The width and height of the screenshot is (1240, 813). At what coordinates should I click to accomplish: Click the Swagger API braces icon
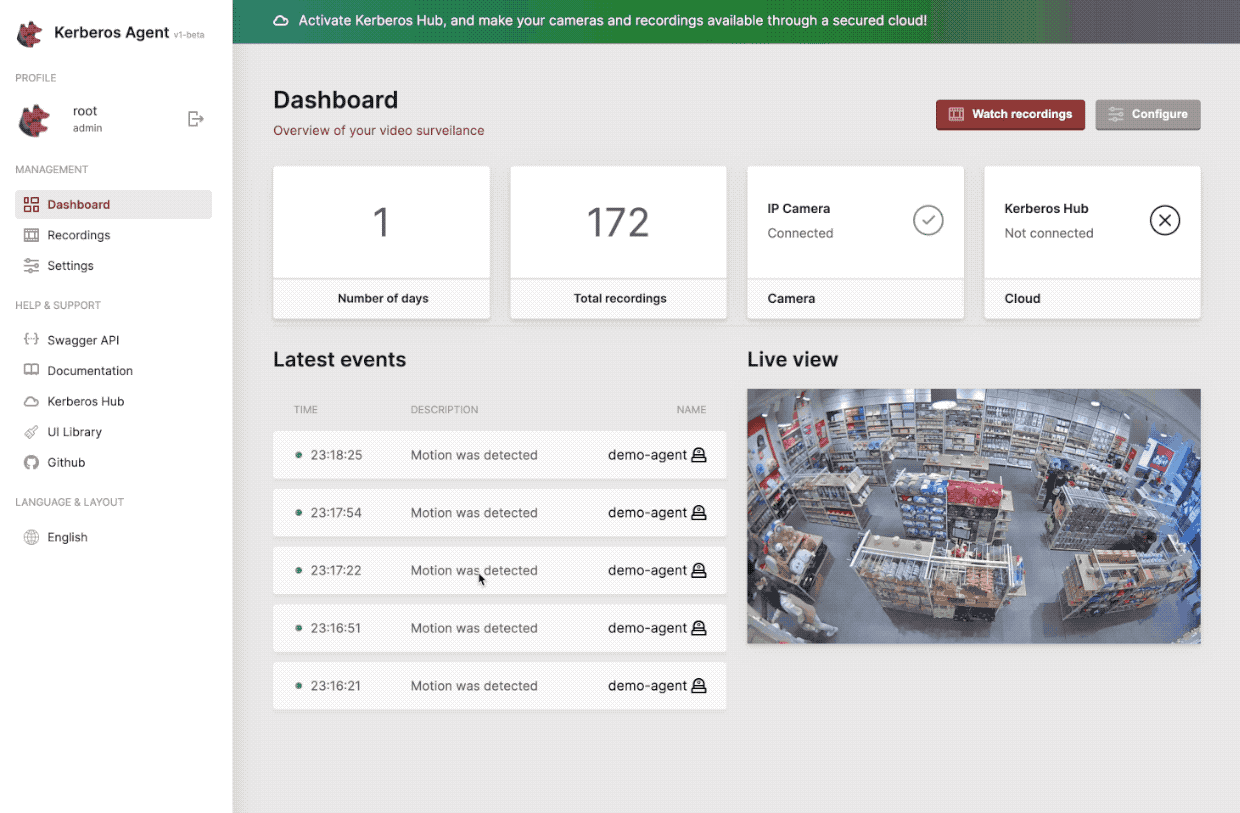[x=31, y=340]
